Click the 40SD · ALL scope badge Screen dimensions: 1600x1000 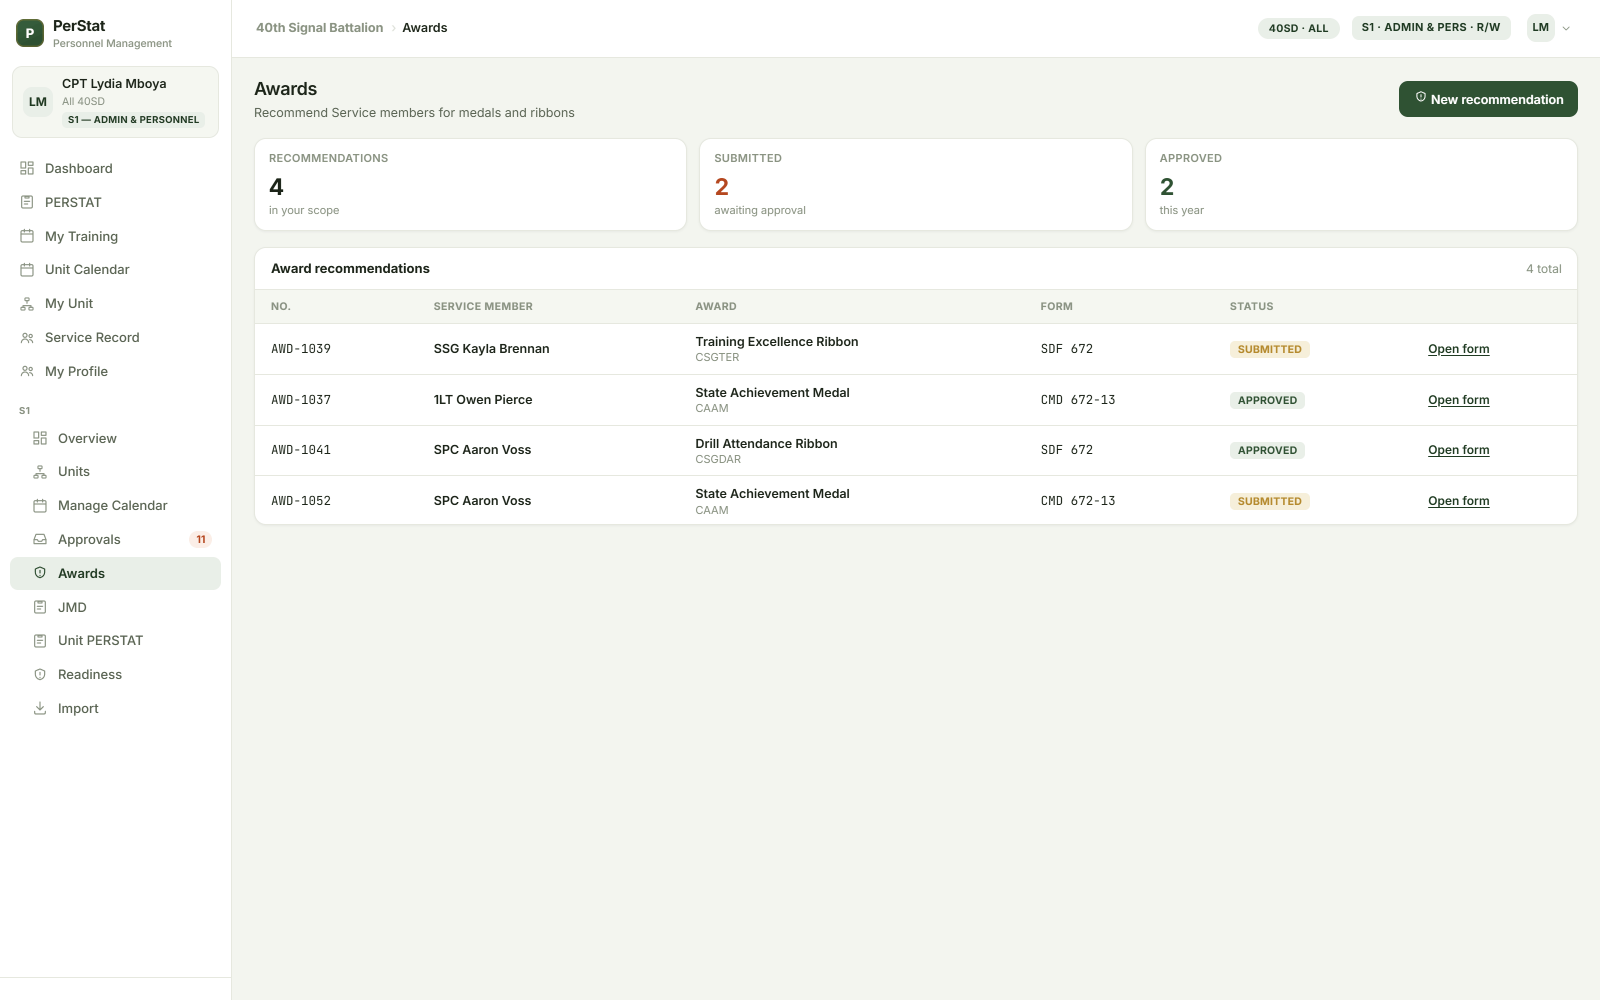(1298, 28)
